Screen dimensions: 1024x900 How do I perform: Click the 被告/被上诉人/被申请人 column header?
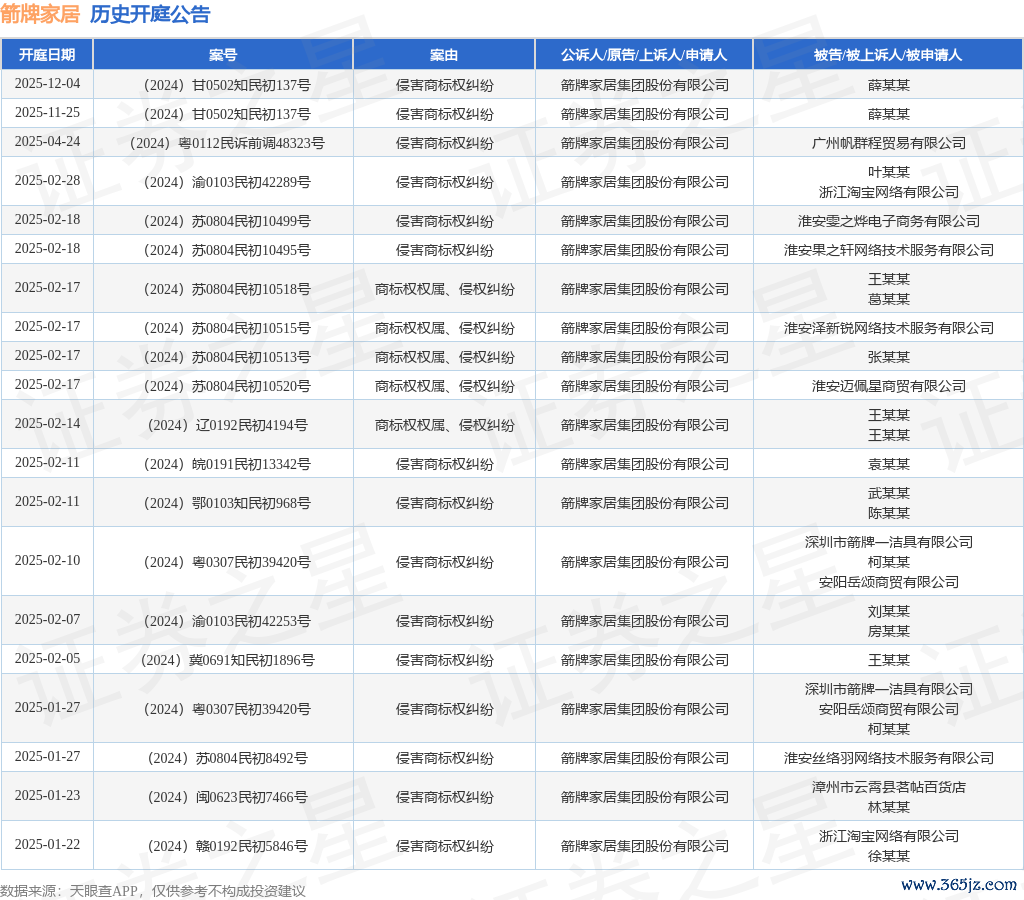[x=888, y=55]
